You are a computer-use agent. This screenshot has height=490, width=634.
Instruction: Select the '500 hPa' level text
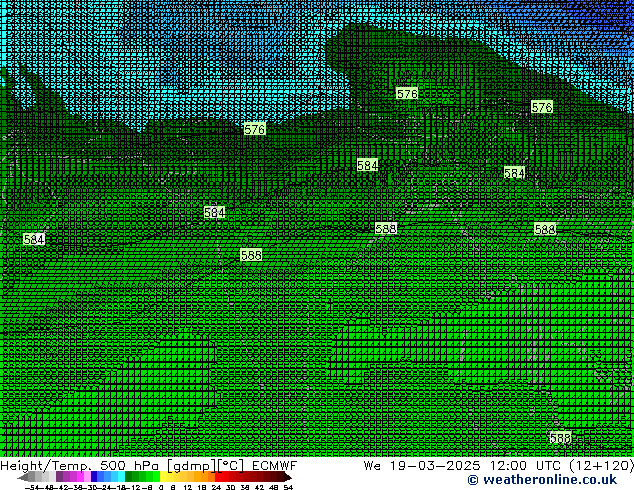click(x=129, y=466)
